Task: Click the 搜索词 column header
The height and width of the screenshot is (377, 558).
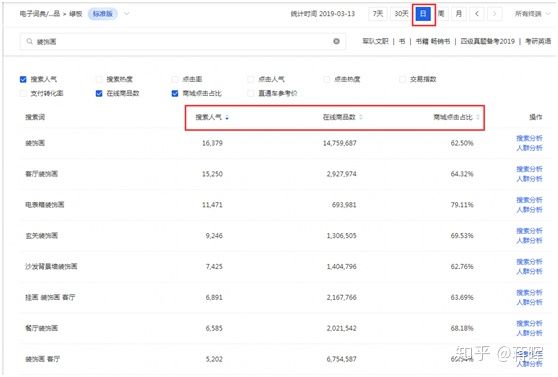Action: click(35, 117)
